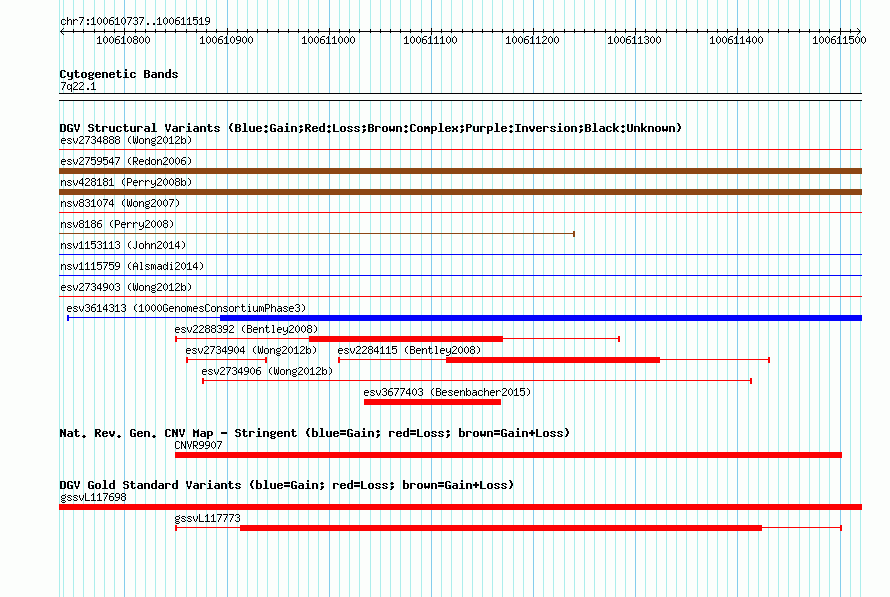Select variant nsv1115759 (Alsmadi2014) label
The height and width of the screenshot is (597, 890).
point(132,266)
